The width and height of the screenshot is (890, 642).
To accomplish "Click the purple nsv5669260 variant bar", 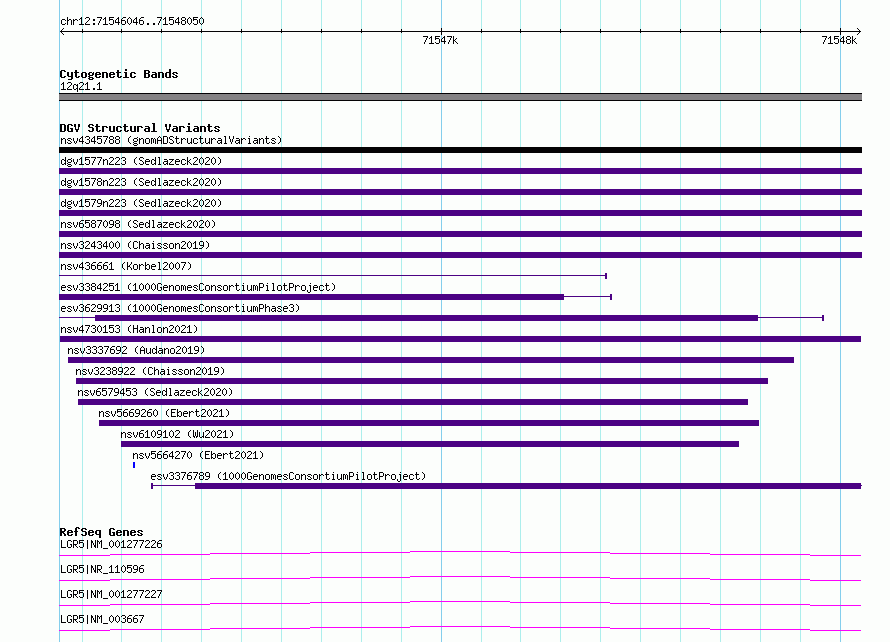I will 429,423.
